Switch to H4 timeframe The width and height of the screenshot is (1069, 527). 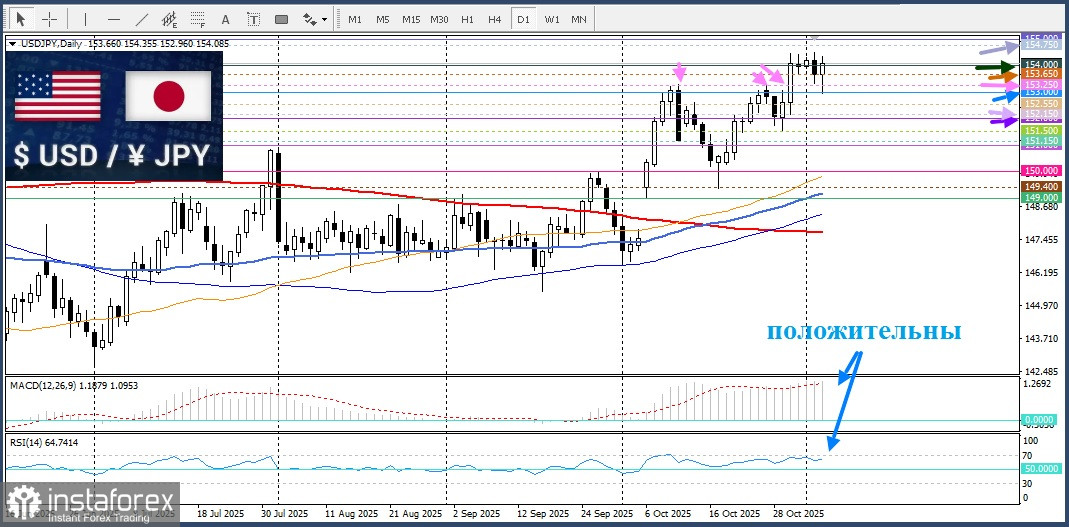pos(494,19)
